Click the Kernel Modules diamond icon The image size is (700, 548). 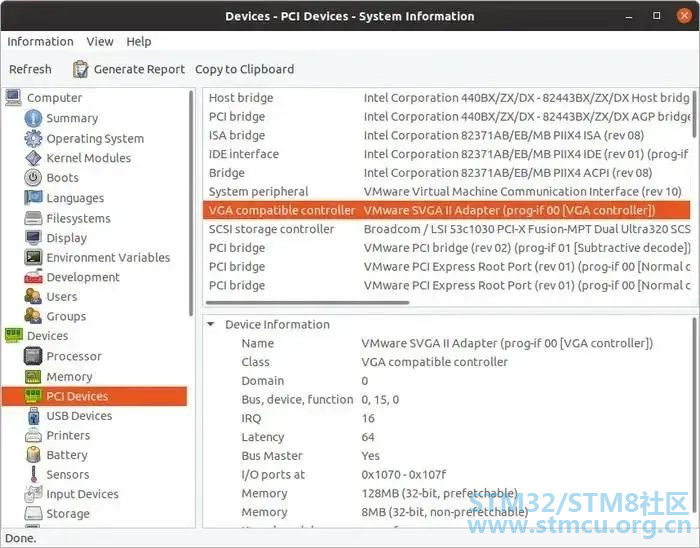[33, 158]
